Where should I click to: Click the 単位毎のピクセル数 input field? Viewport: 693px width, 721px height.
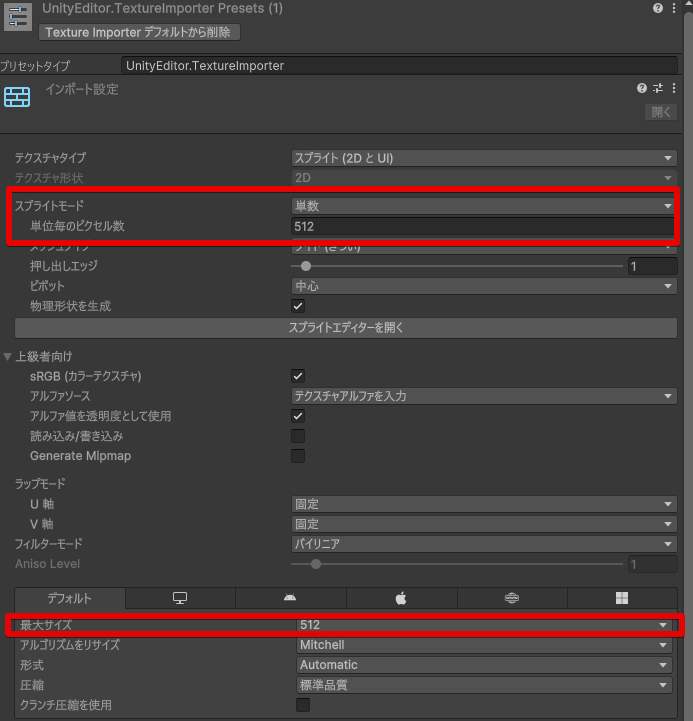click(482, 226)
